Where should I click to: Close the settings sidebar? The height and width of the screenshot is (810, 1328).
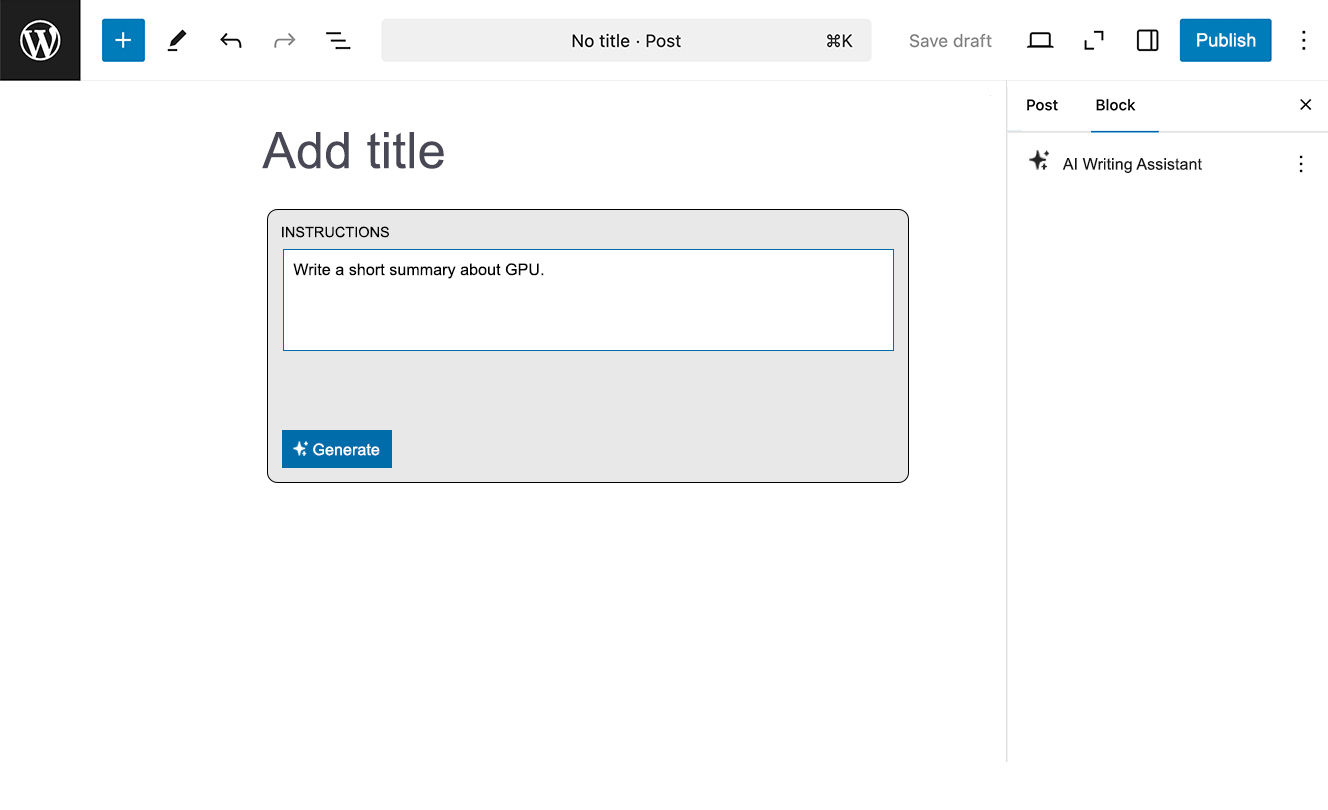(x=1305, y=105)
